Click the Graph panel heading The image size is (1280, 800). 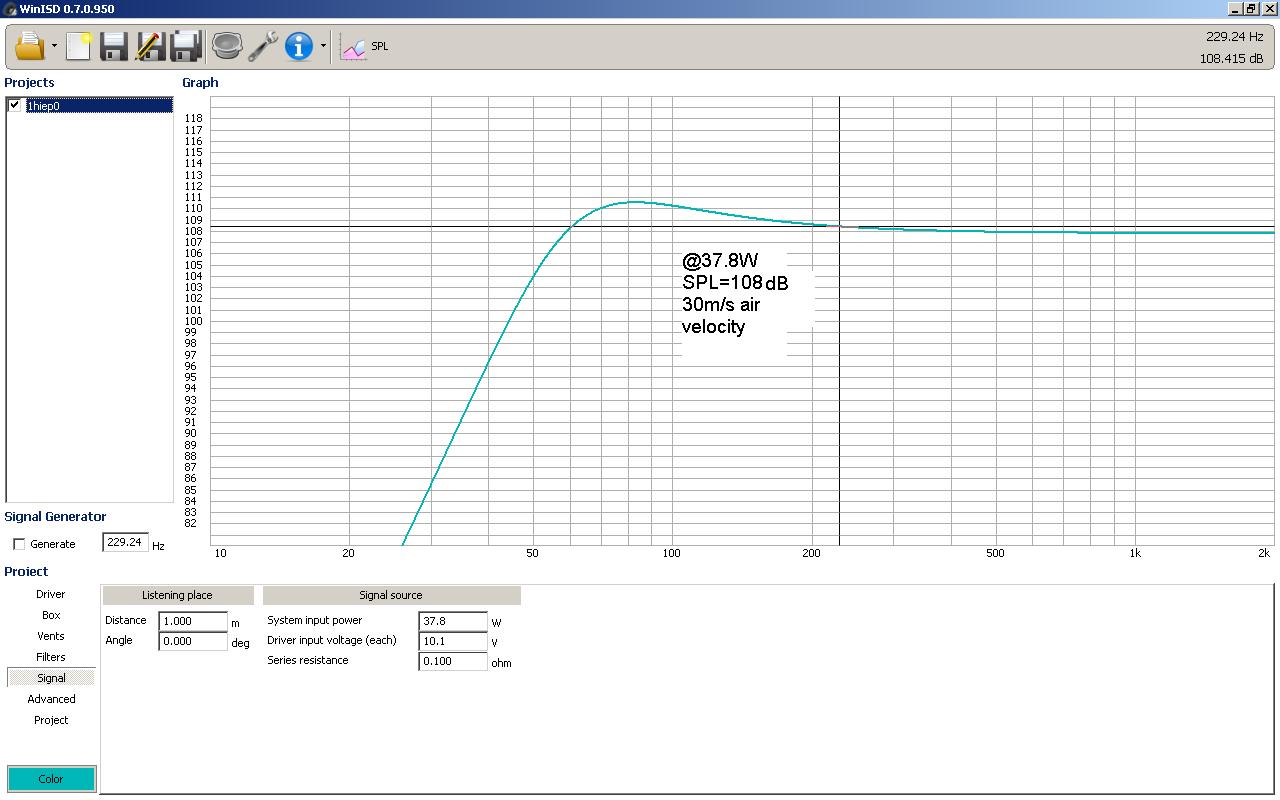tap(200, 83)
